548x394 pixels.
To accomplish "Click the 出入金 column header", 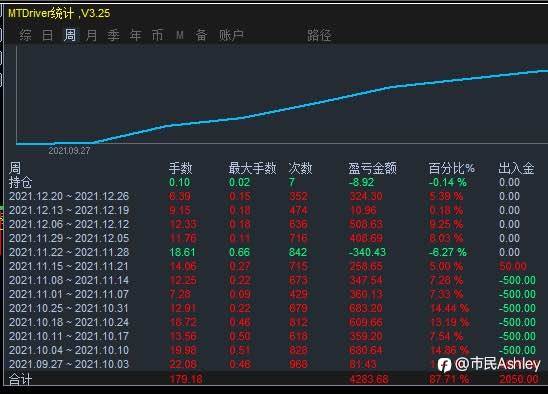I will click(516, 168).
